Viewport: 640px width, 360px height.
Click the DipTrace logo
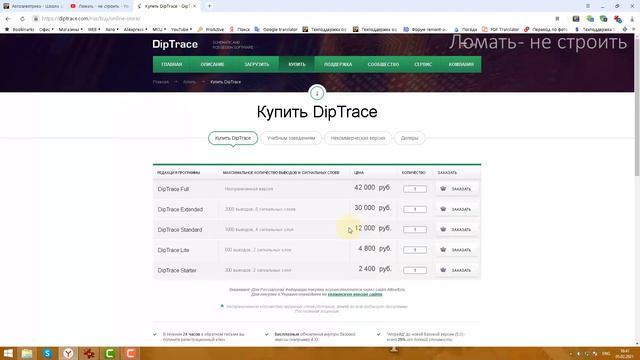coord(175,44)
